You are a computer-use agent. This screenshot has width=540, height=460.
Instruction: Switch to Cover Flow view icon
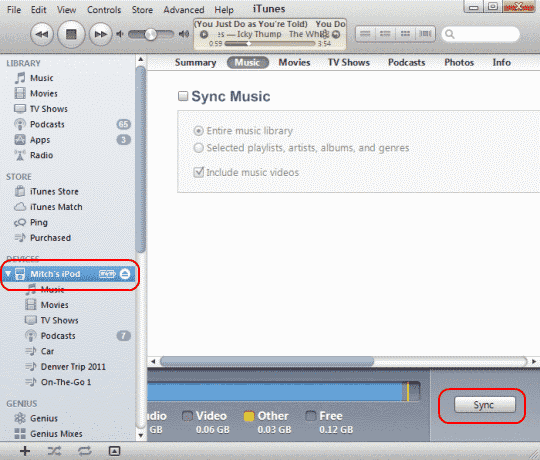pos(425,34)
